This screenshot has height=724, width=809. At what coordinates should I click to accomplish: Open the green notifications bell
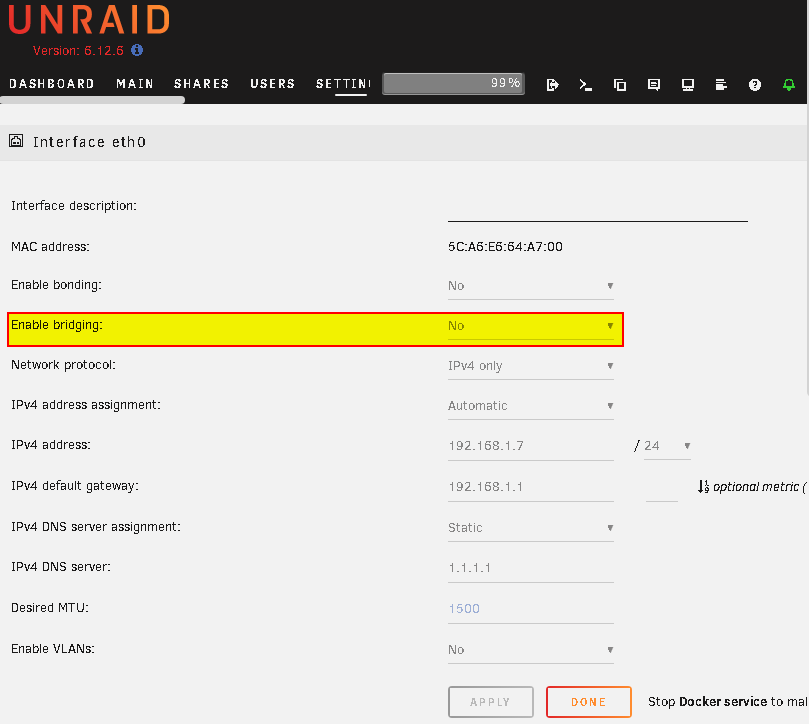[x=788, y=85]
